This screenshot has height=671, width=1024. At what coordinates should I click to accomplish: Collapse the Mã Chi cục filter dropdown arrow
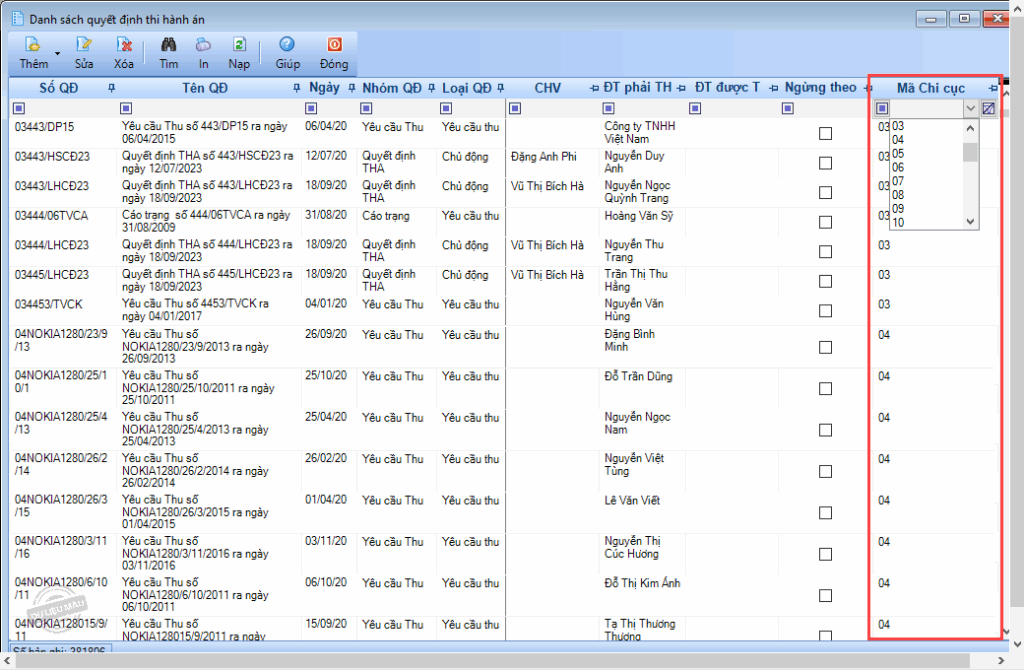970,108
